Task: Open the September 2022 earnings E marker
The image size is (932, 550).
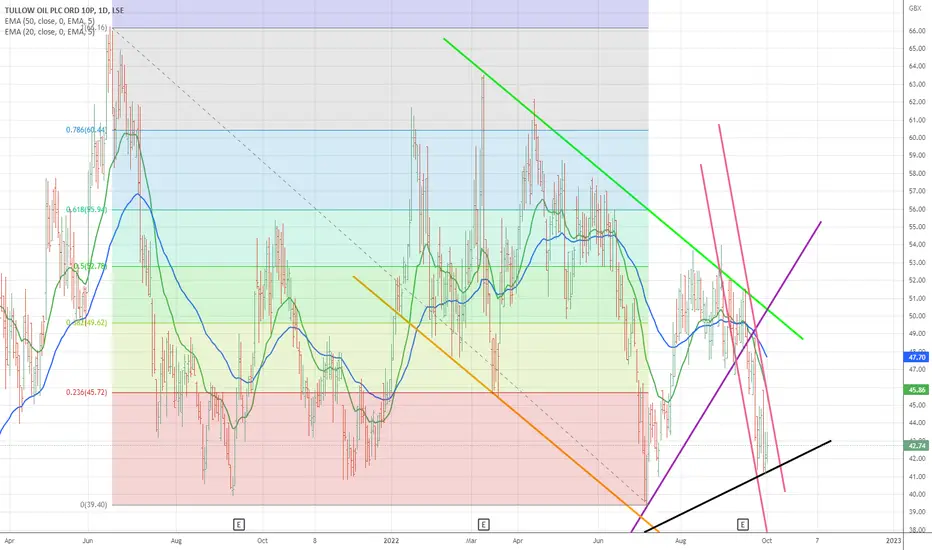Action: pos(742,524)
